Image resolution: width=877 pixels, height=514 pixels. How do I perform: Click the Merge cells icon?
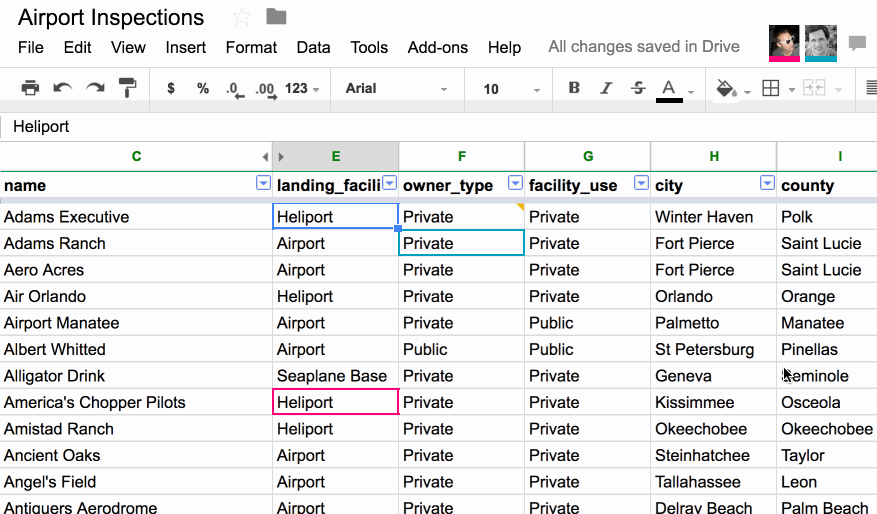click(x=814, y=88)
